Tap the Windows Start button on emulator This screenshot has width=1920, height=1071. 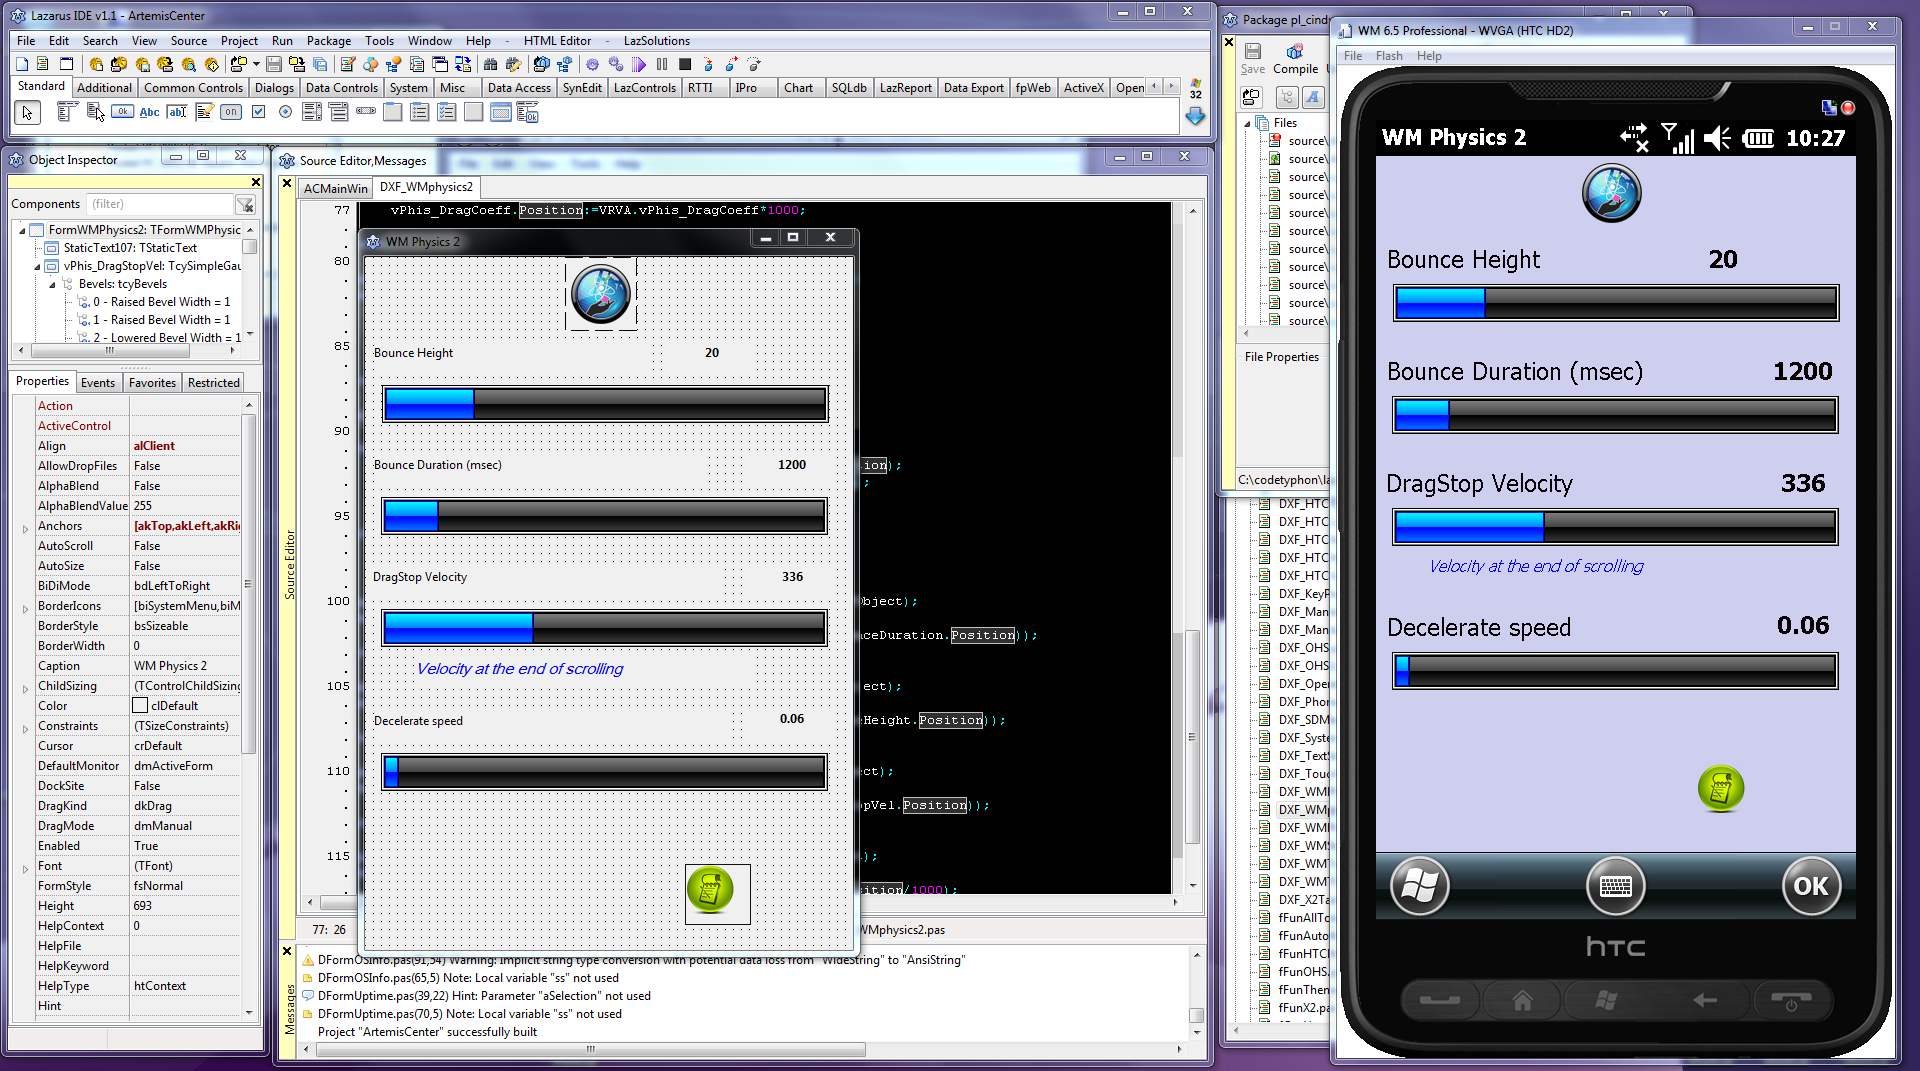[1419, 886]
